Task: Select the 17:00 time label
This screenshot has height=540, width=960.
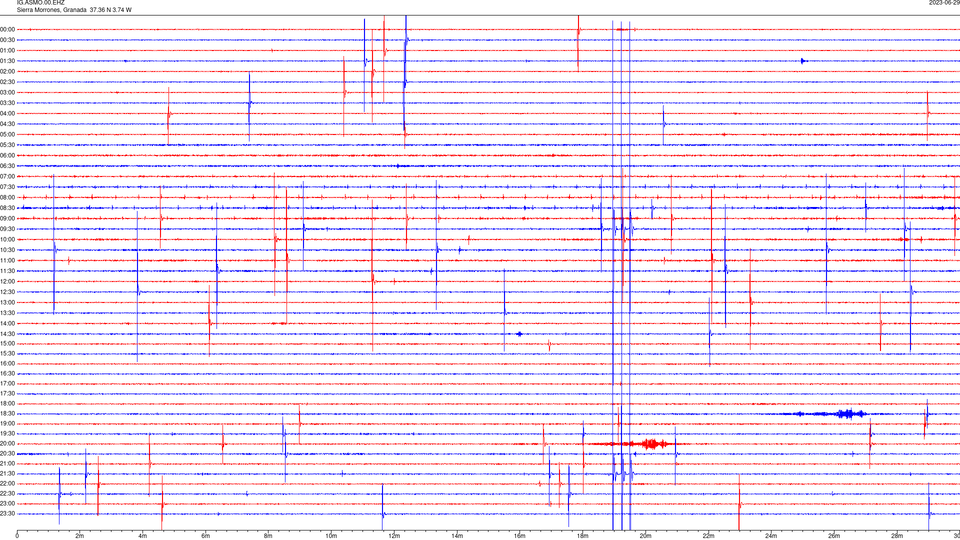Action: tap(7, 384)
